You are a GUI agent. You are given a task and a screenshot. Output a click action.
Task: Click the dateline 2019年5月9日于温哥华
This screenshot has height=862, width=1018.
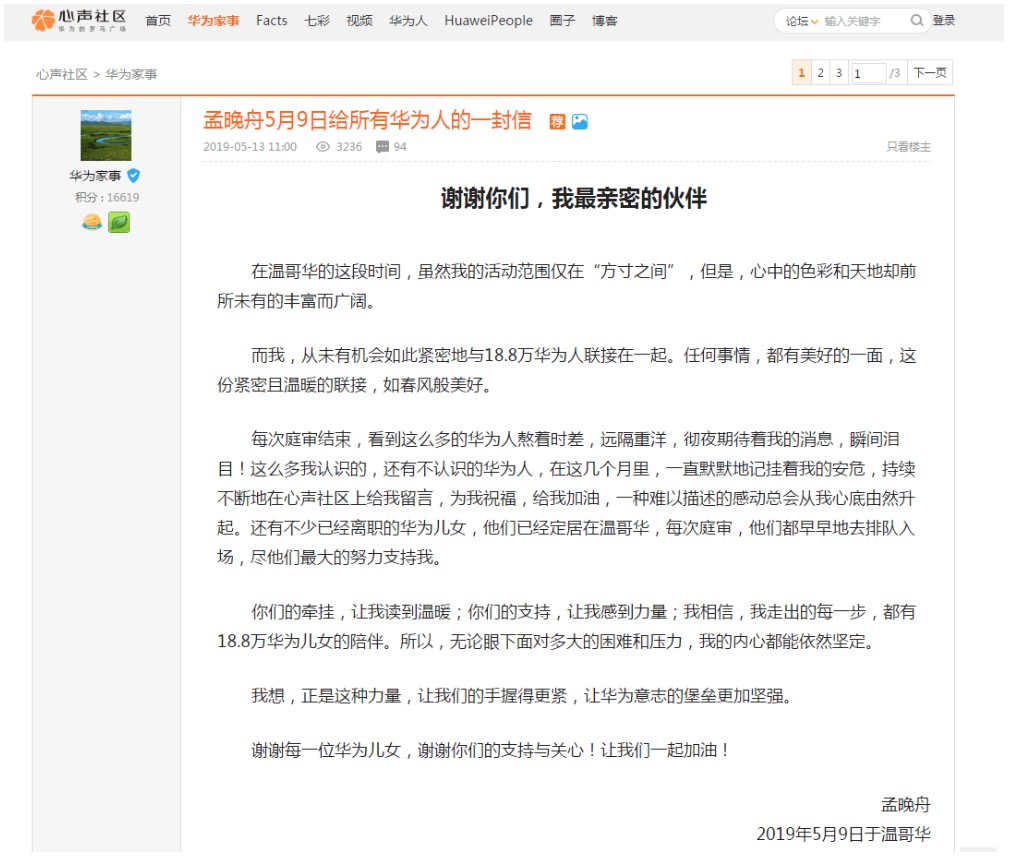coord(843,834)
